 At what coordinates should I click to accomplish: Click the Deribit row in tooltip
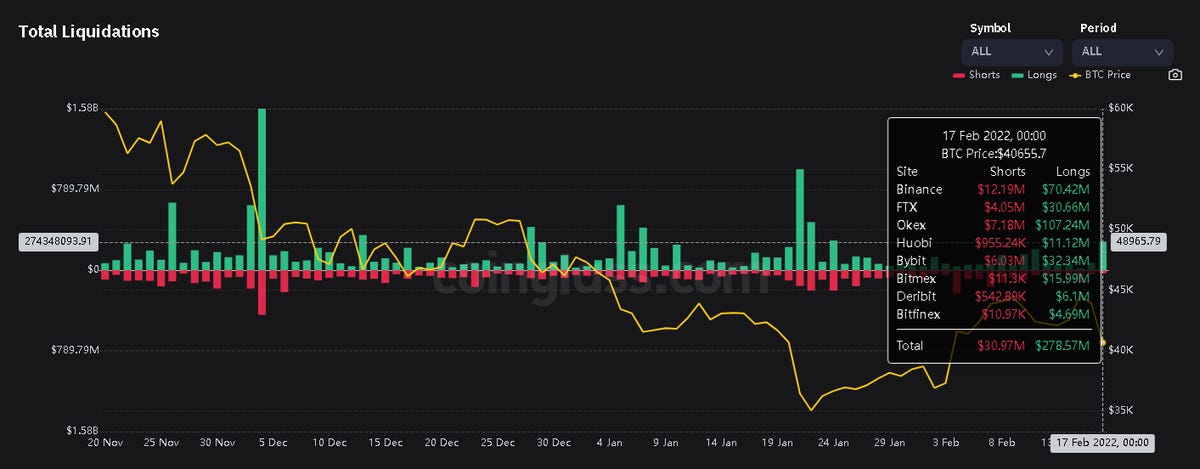coord(993,297)
